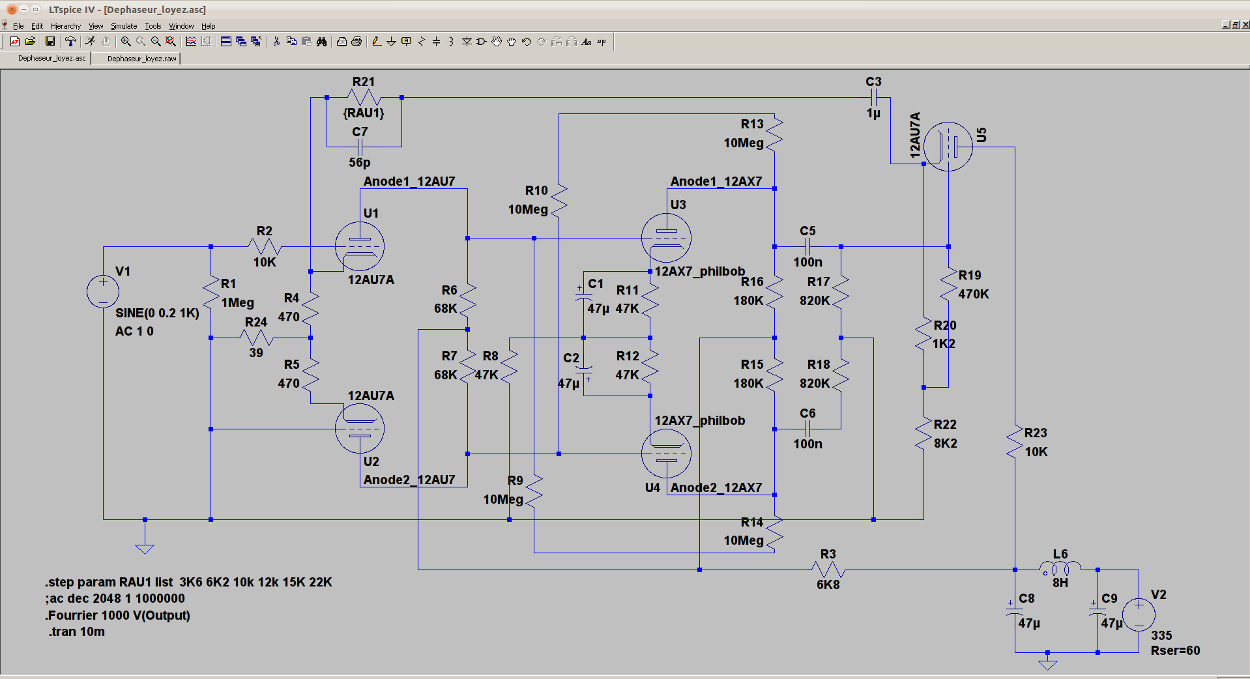This screenshot has width=1250, height=679.
Task: Print the schematic with the printer icon
Action: (357, 41)
